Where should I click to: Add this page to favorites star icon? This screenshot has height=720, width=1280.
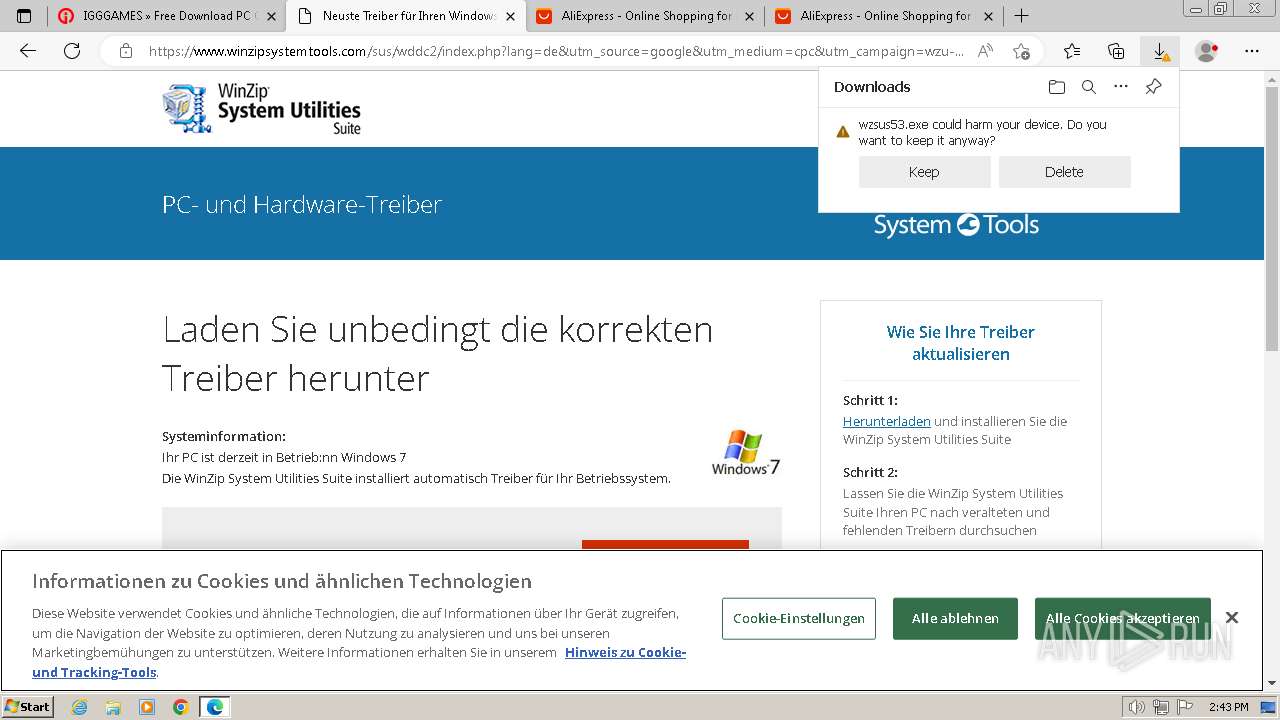click(x=1021, y=51)
